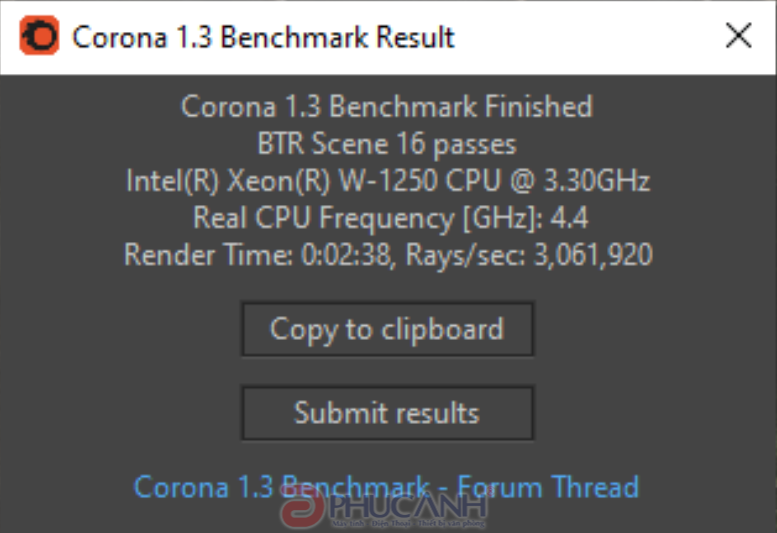777x533 pixels.
Task: Click the 0:02:38 render time value
Action: click(x=348, y=255)
